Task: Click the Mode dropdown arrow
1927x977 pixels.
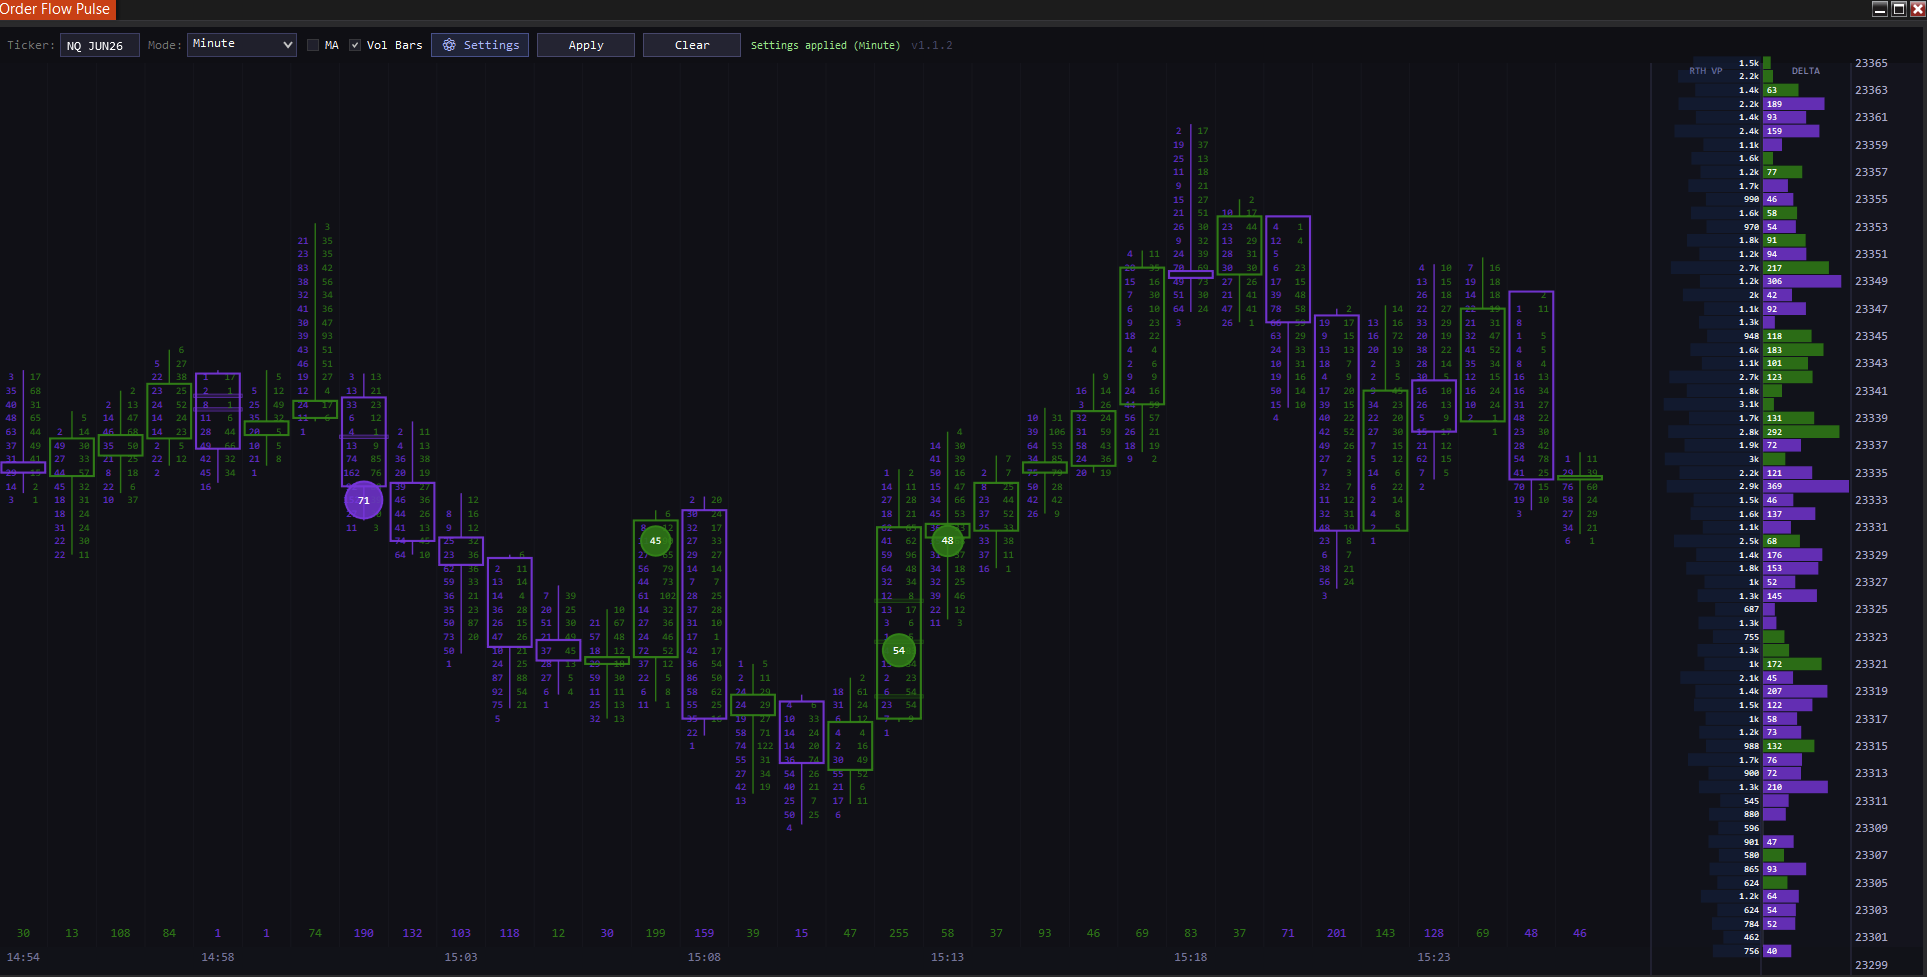Action: click(287, 45)
